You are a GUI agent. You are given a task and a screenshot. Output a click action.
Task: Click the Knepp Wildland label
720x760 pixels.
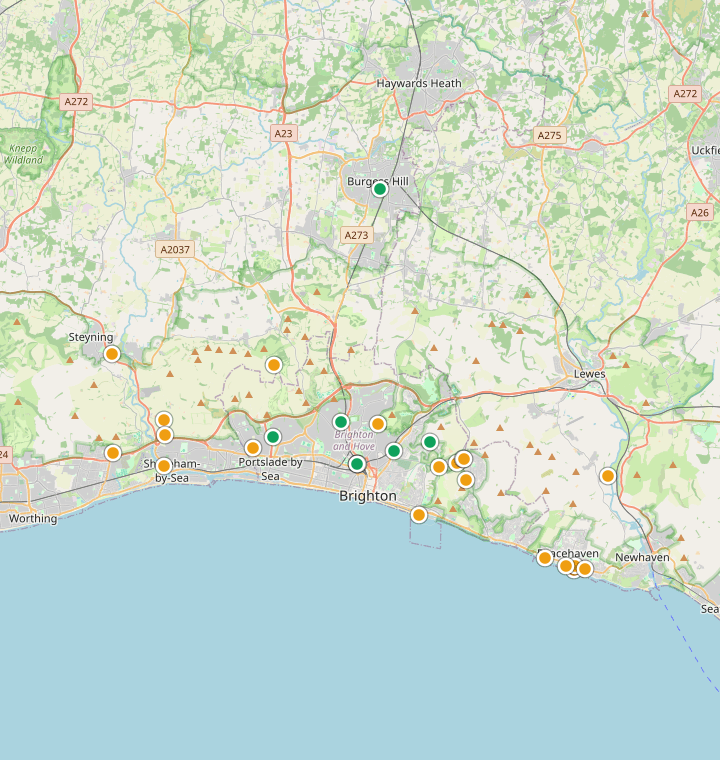23,154
